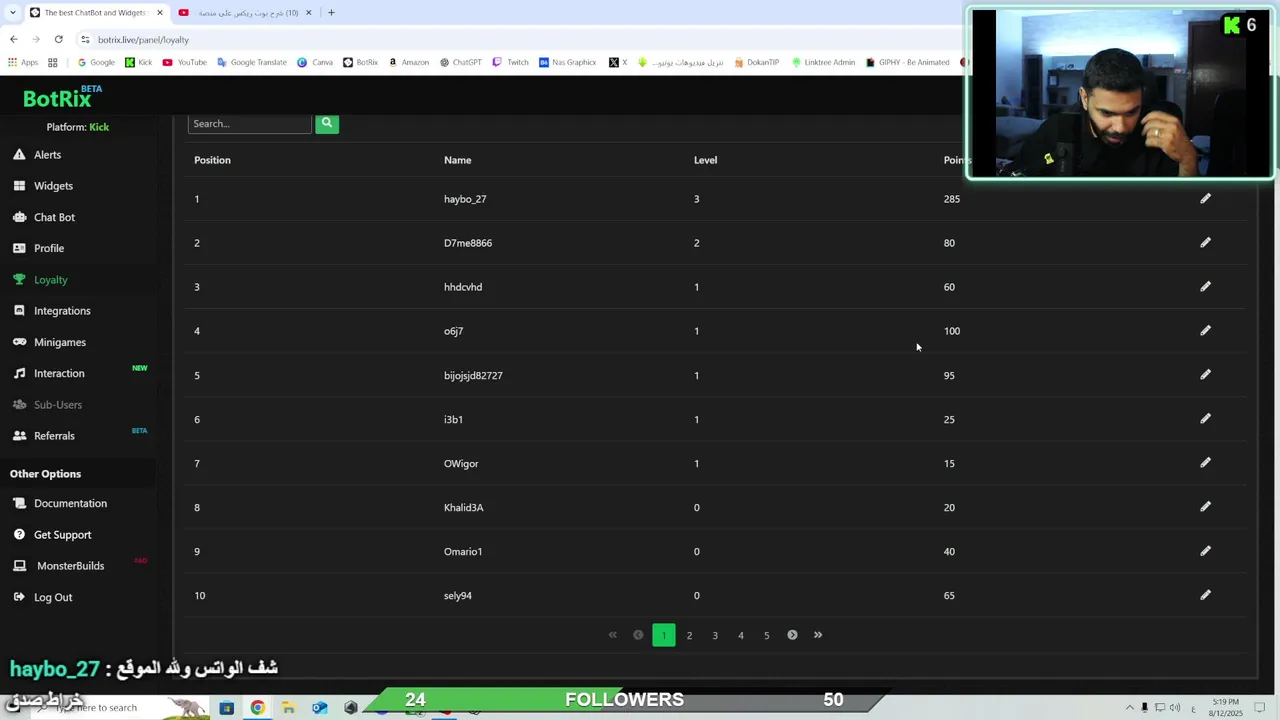Open the notification center icon

click(1260, 708)
